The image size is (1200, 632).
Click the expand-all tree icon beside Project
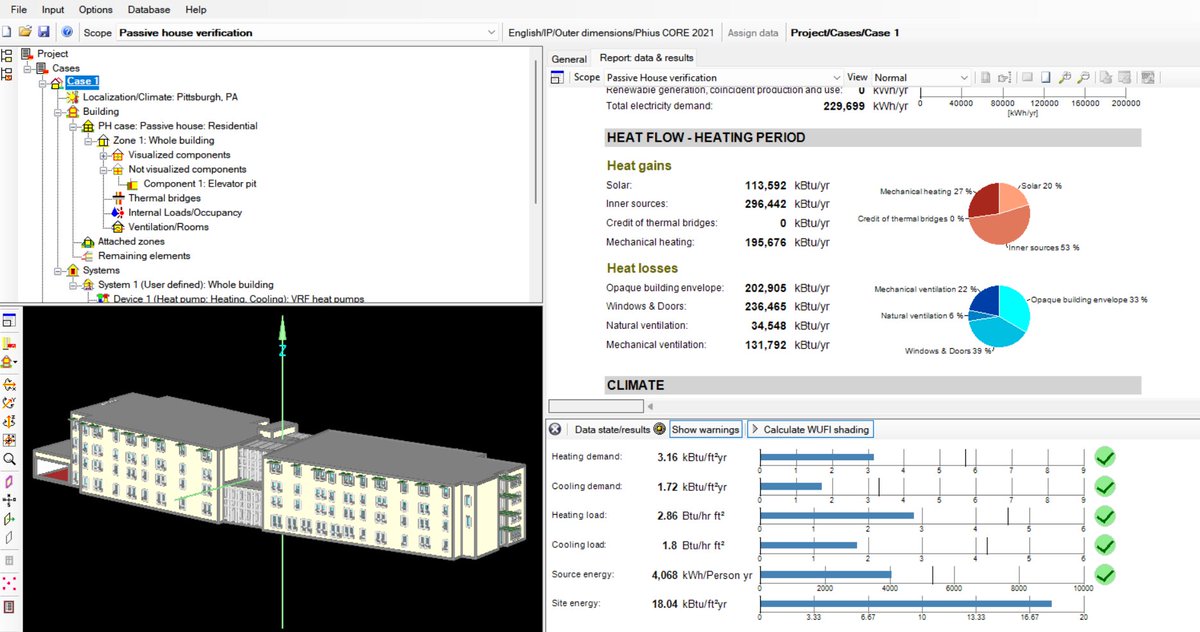[x=7, y=55]
